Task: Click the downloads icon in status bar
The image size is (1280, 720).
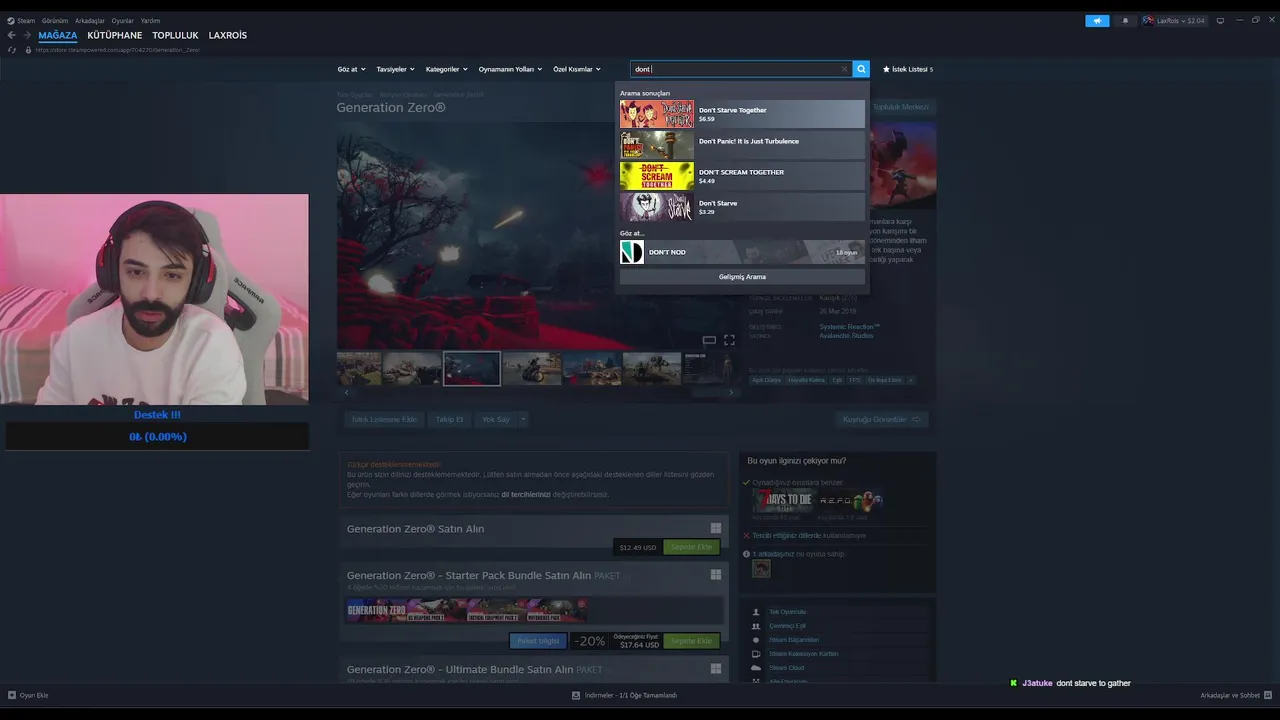Action: coord(576,695)
